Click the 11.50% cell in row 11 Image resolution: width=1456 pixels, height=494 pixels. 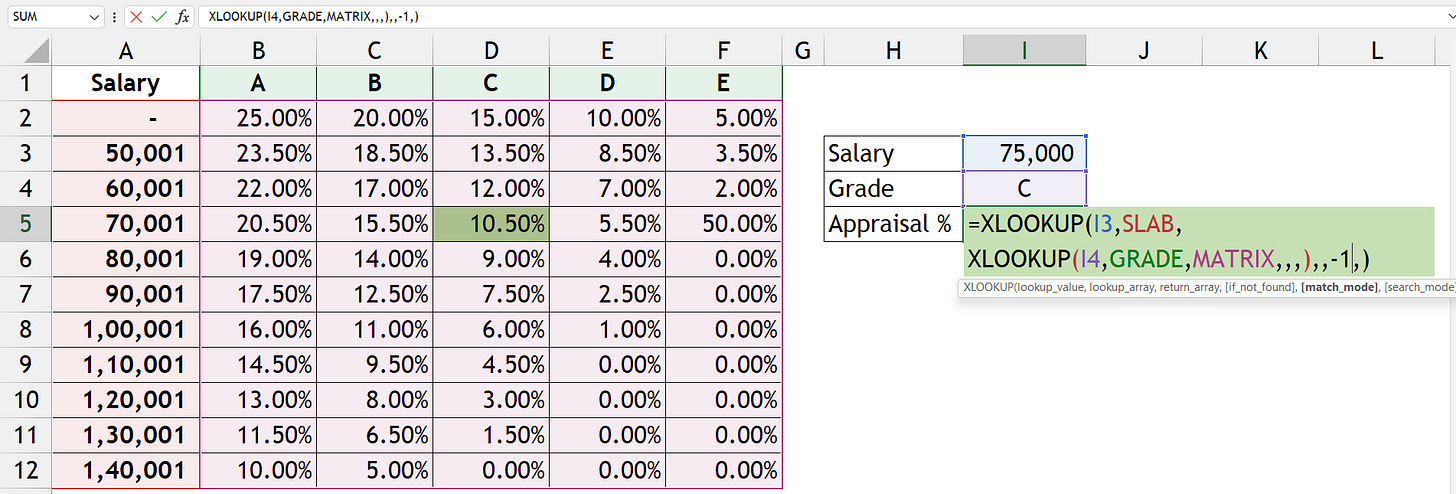(x=258, y=434)
